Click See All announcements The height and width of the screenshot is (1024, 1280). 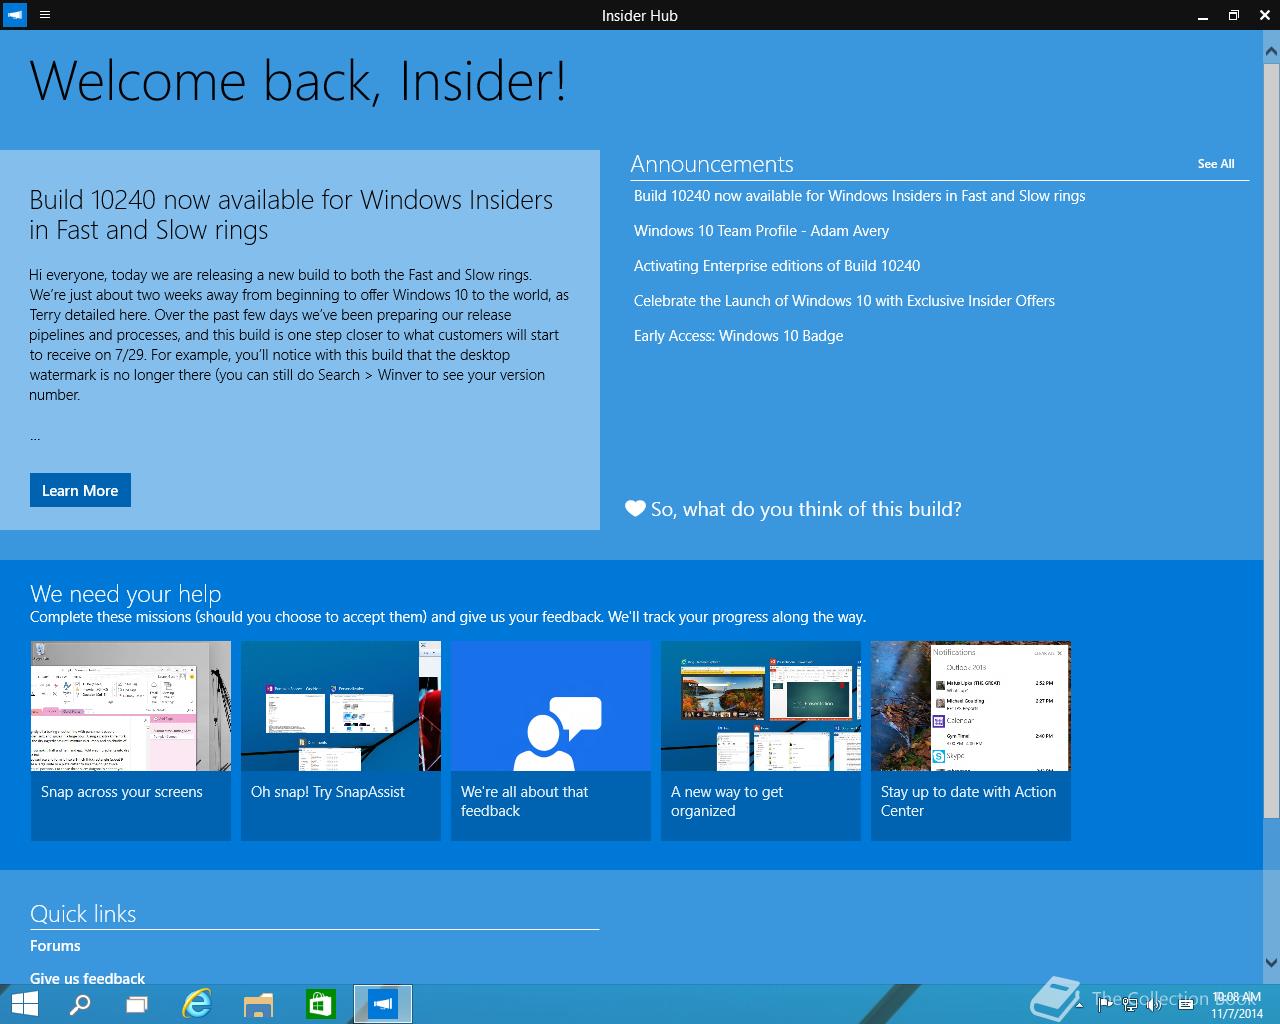tap(1216, 164)
